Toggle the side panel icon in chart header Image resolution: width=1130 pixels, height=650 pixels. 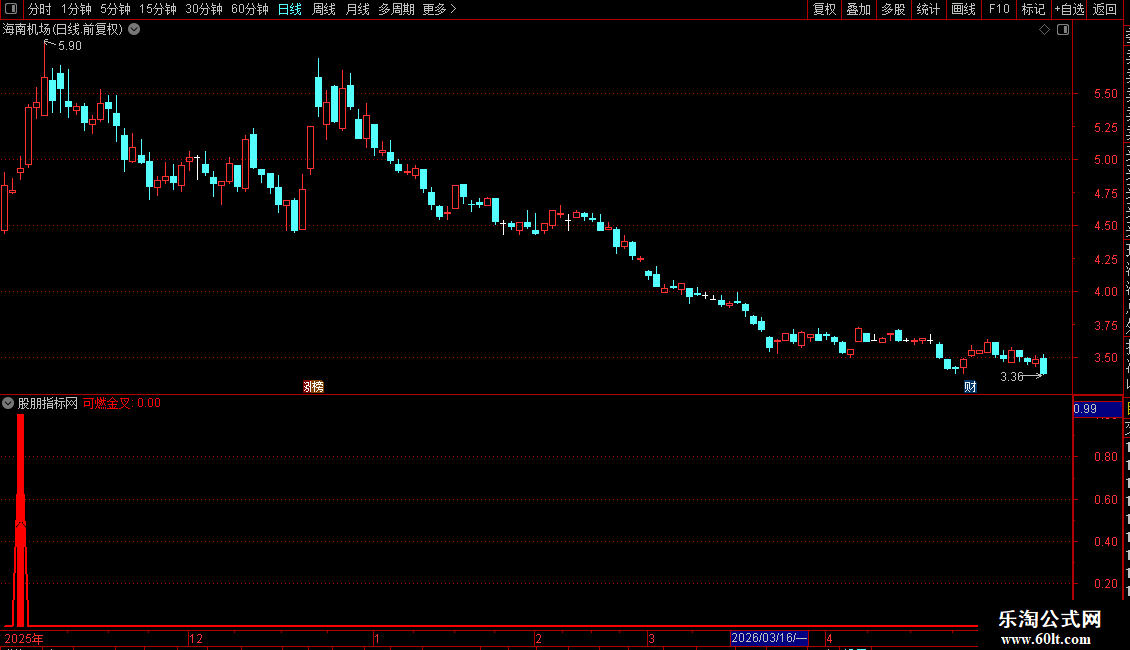point(1063,30)
